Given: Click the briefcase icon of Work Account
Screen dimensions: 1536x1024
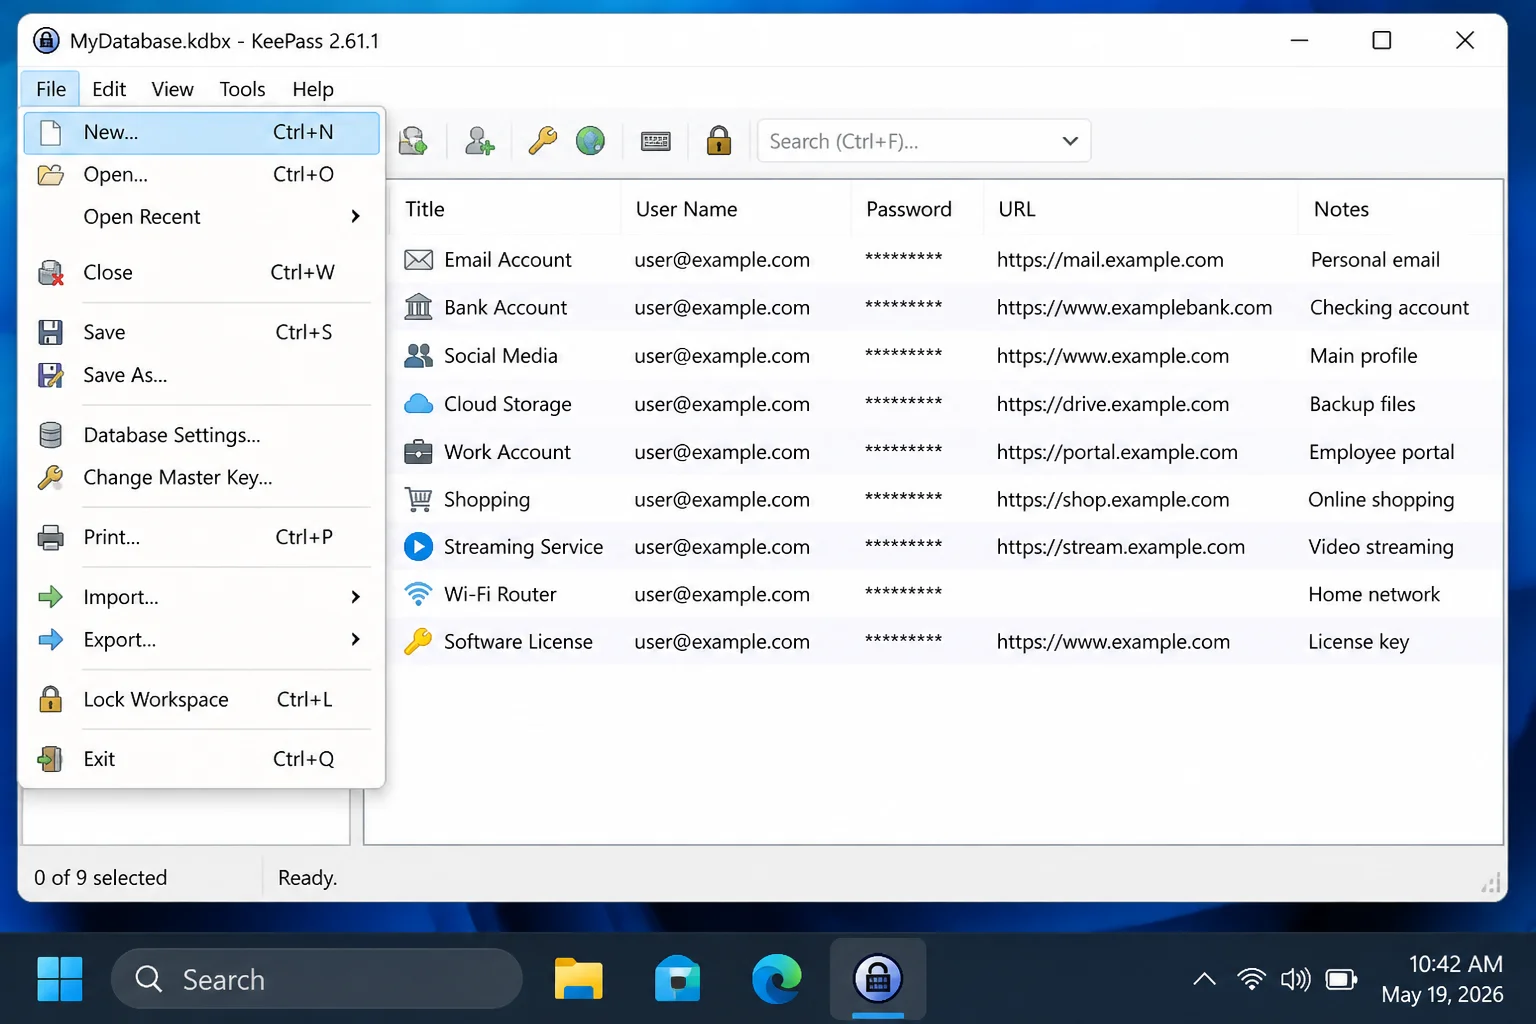Looking at the screenshot, I should coord(418,451).
